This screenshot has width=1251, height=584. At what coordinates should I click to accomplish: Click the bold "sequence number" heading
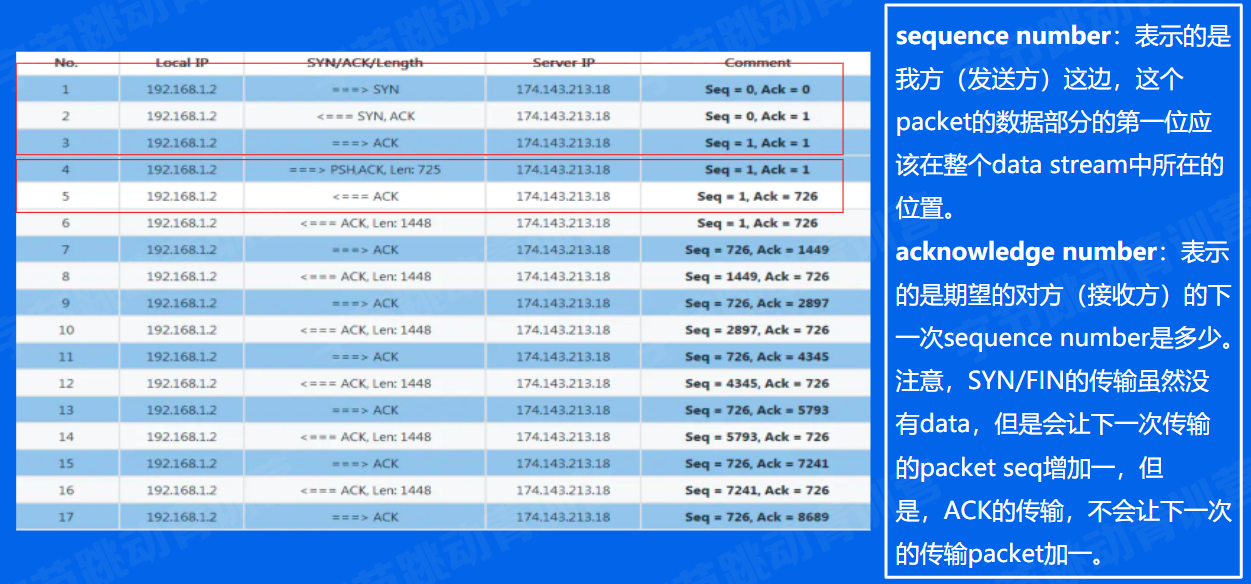pyautogui.click(x=1002, y=36)
